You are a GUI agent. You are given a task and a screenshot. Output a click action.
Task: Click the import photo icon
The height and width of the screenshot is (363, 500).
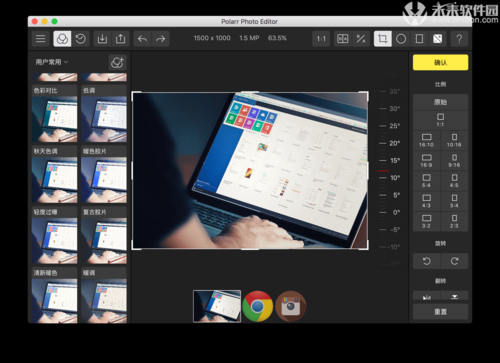click(x=102, y=39)
